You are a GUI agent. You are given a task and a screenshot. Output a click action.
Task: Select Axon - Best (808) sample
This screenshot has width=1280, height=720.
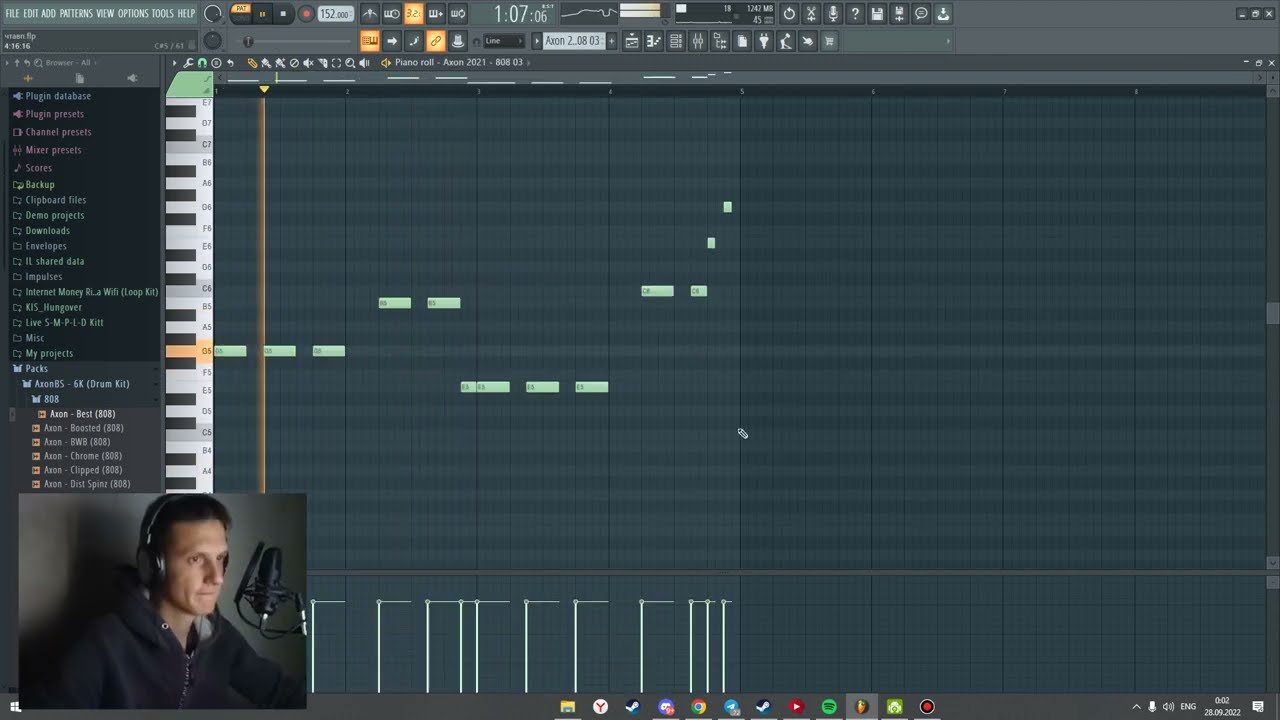[x=82, y=414]
